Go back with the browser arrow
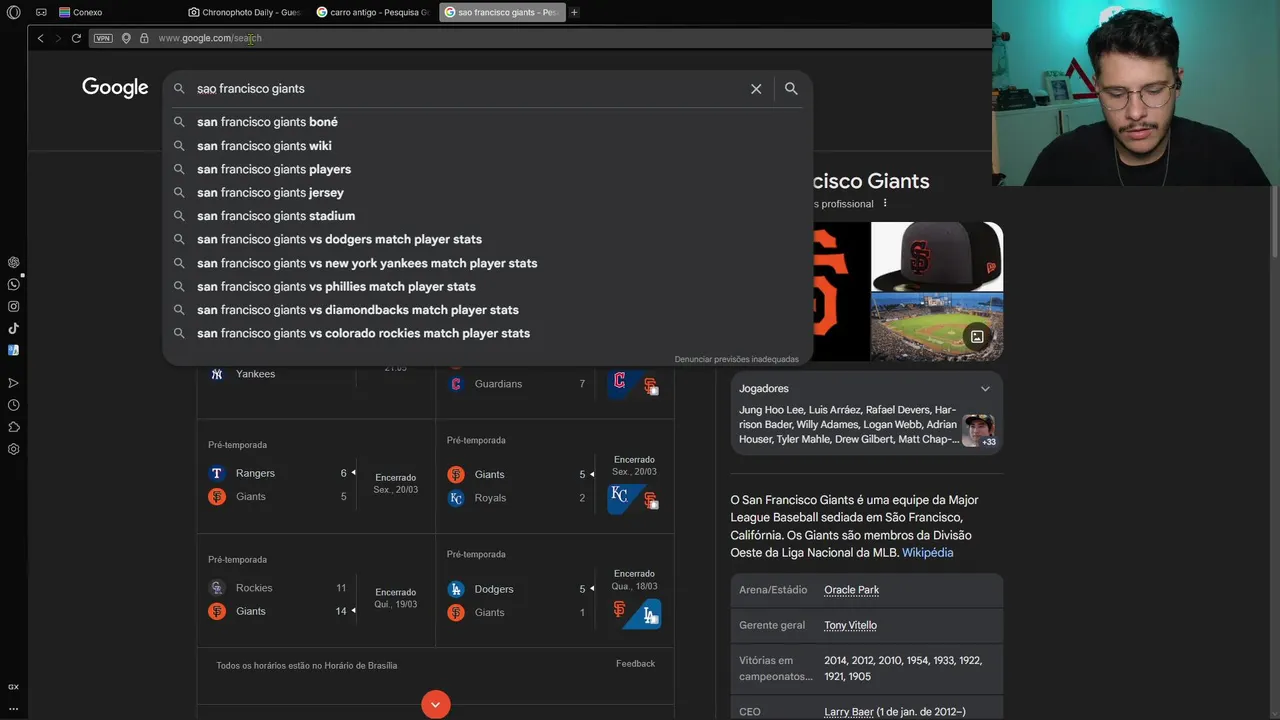1280x720 pixels. 40,38
